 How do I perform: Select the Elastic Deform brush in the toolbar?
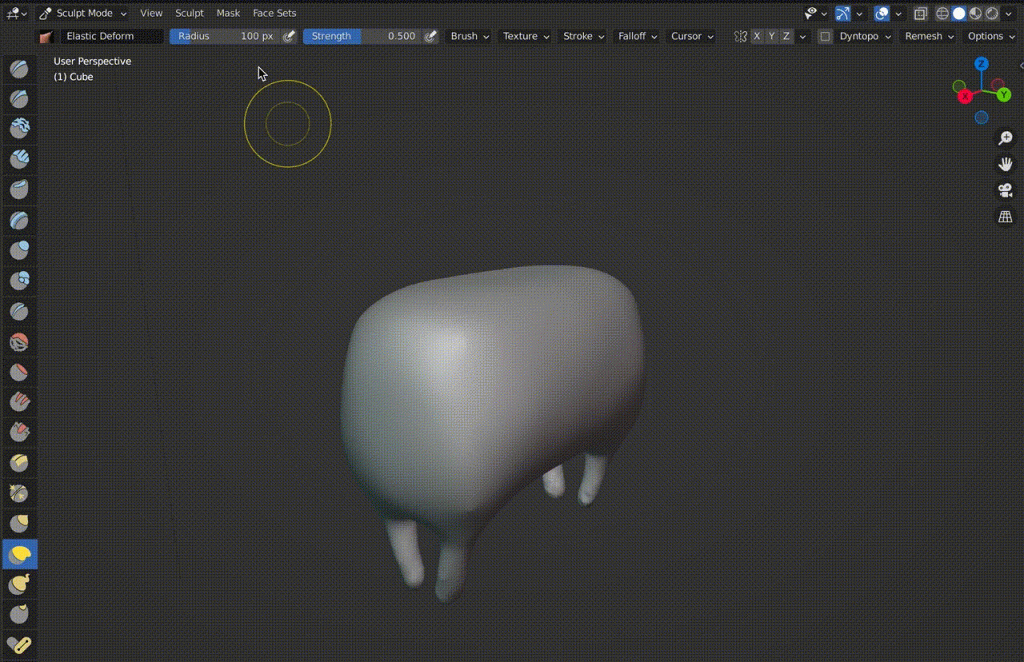pos(20,553)
